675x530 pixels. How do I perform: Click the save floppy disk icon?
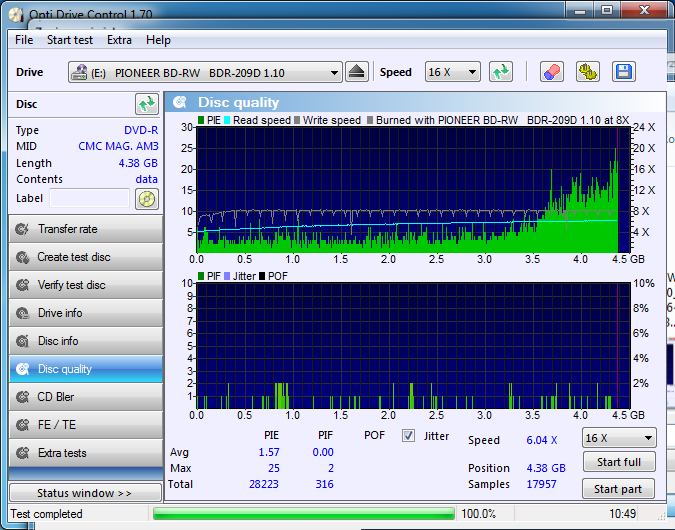[623, 72]
